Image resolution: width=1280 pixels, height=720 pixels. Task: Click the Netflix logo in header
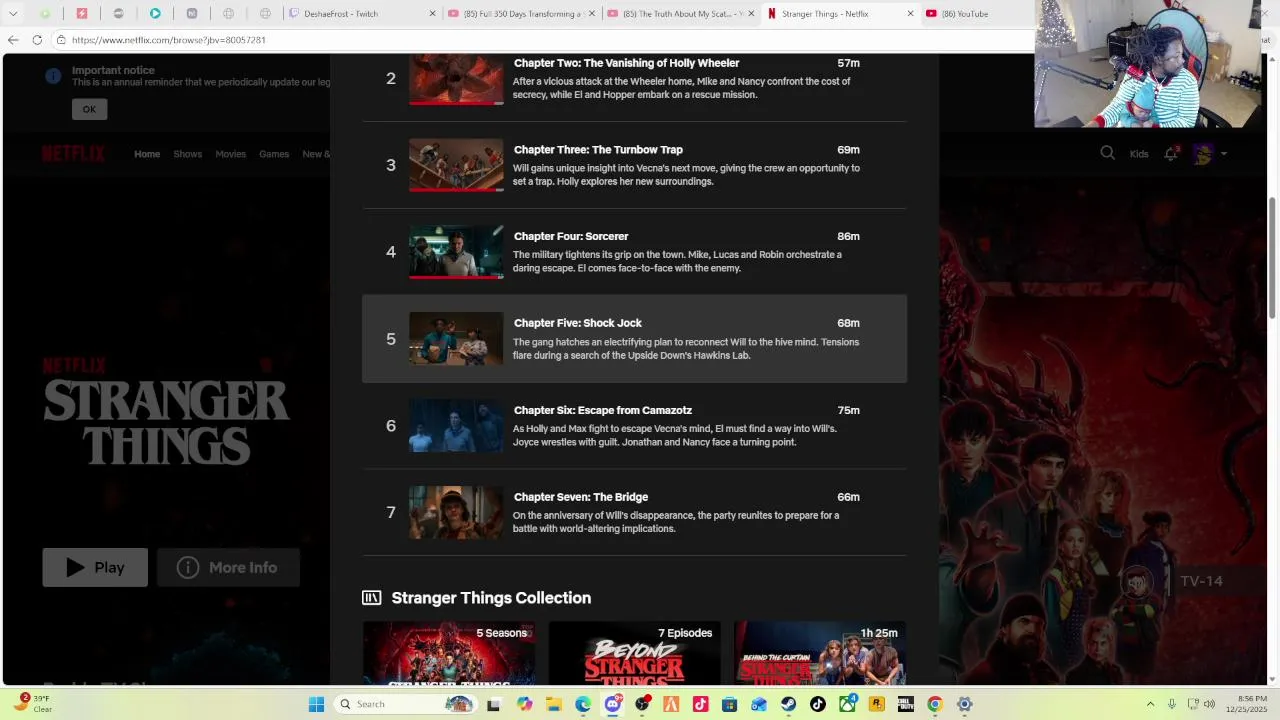[73, 154]
